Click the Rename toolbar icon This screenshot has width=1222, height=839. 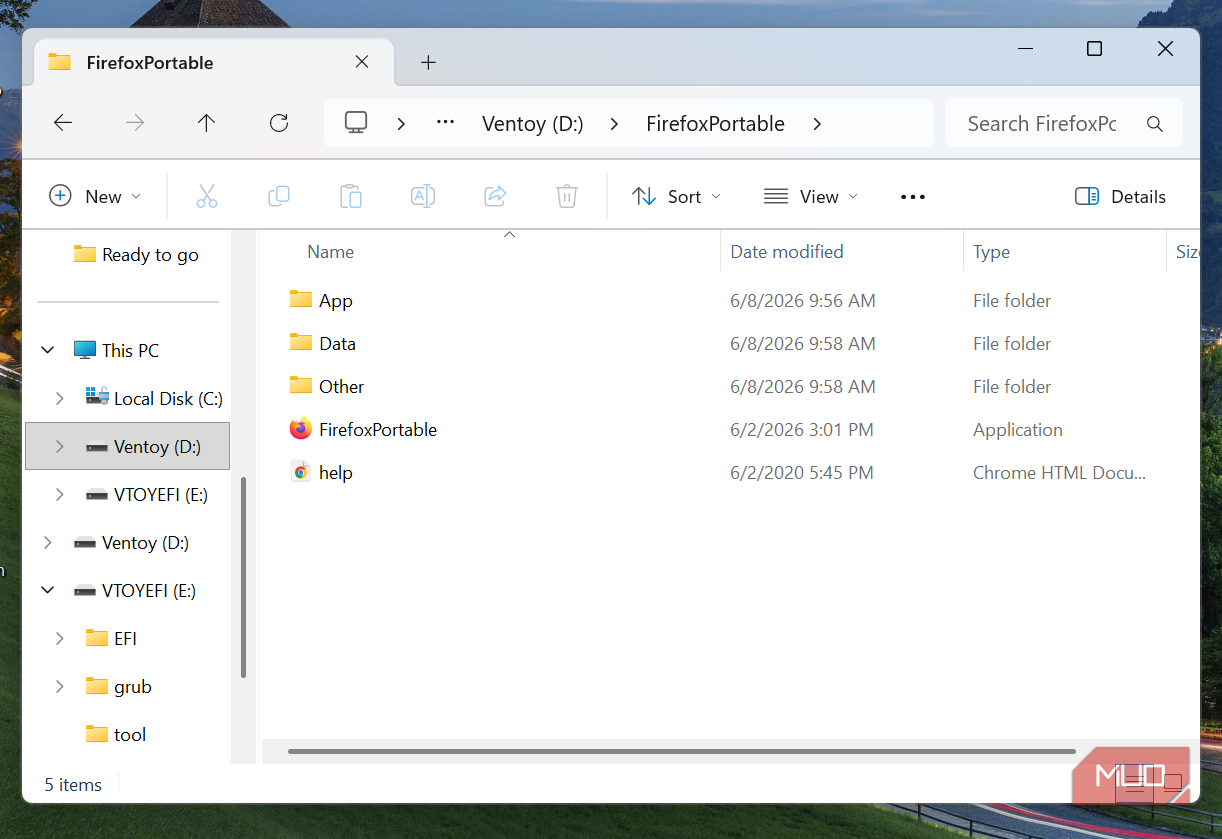click(x=423, y=196)
